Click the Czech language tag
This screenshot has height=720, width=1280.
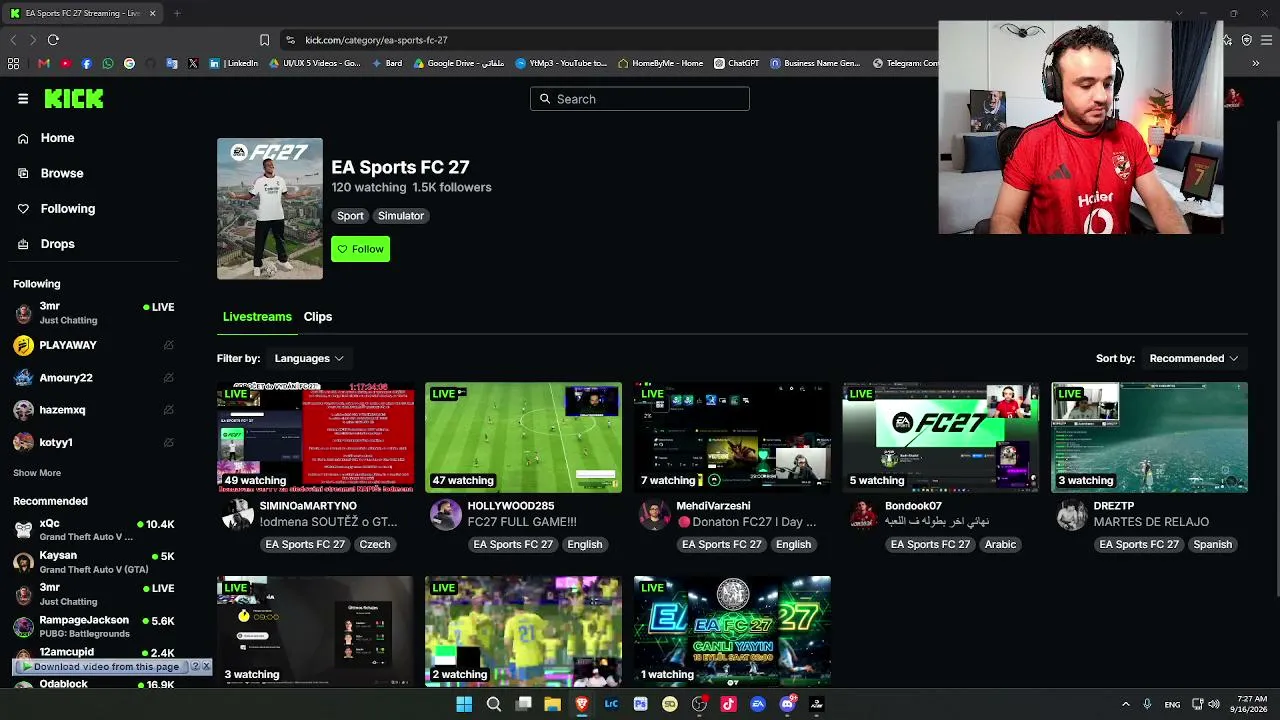pyautogui.click(x=375, y=544)
